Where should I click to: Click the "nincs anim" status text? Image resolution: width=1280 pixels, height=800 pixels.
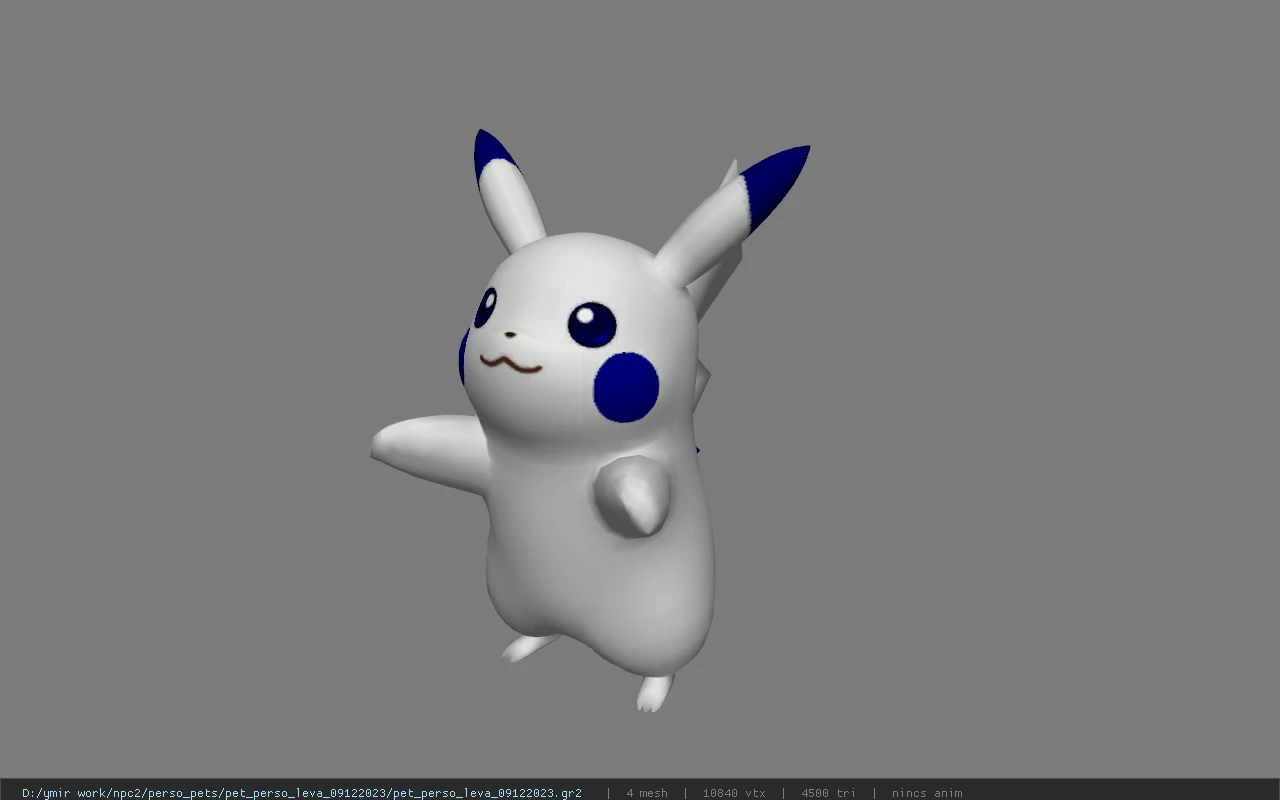pyautogui.click(x=927, y=793)
